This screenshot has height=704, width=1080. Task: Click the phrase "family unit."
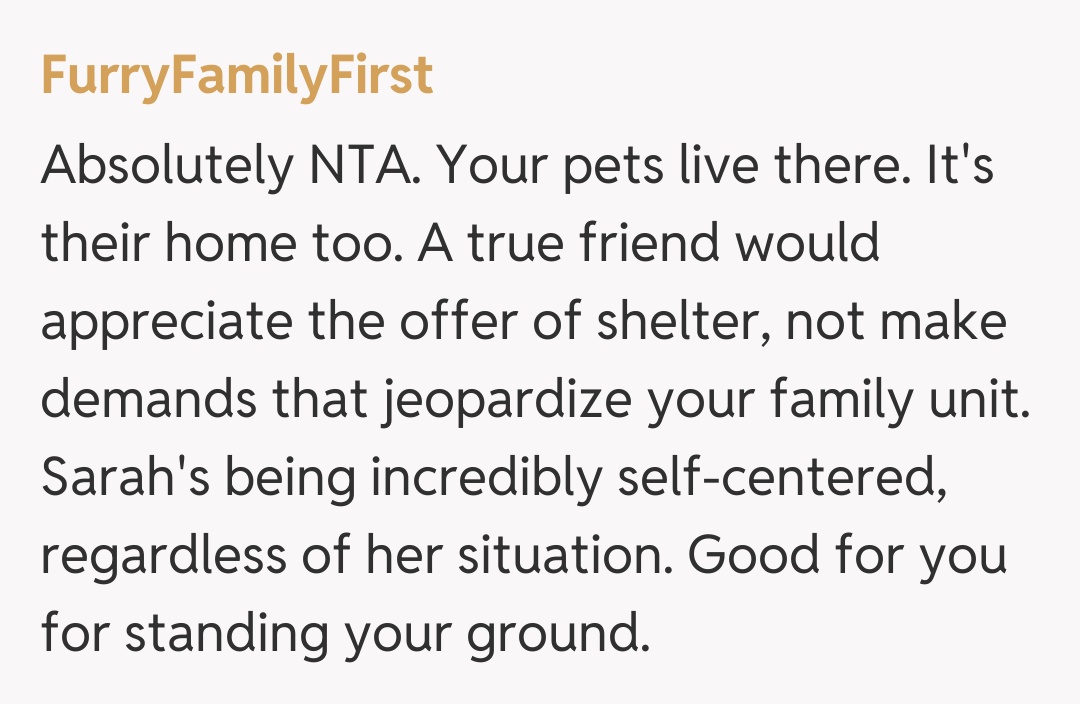pos(900,402)
